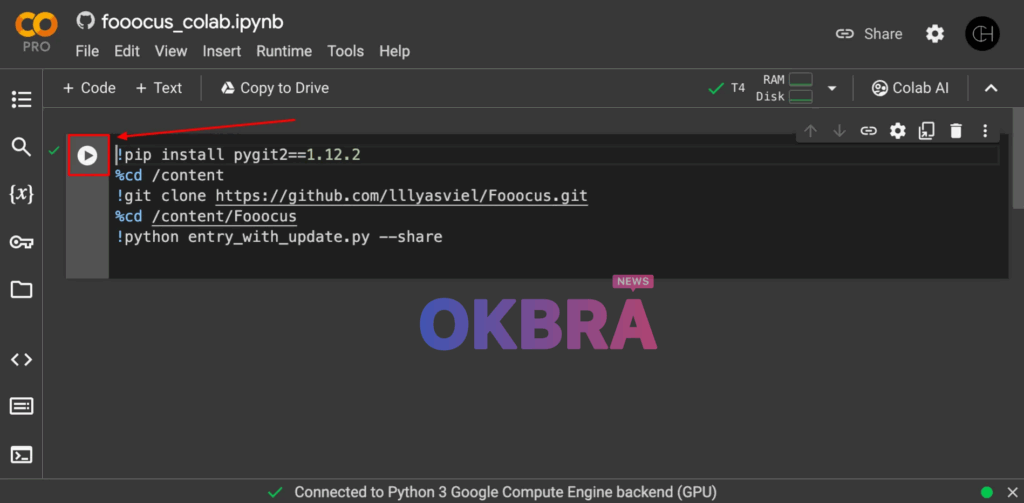Image resolution: width=1024 pixels, height=503 pixels.
Task: Click the fooocus_colab.ipynb notebook title
Action: pos(193,22)
